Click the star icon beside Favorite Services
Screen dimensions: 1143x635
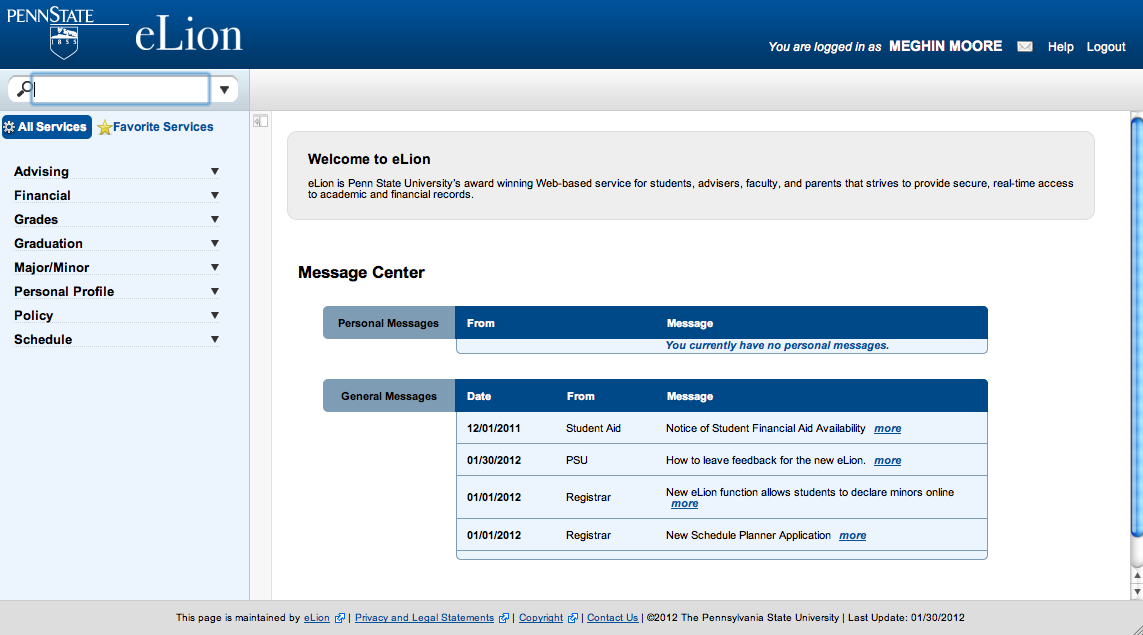[x=104, y=128]
